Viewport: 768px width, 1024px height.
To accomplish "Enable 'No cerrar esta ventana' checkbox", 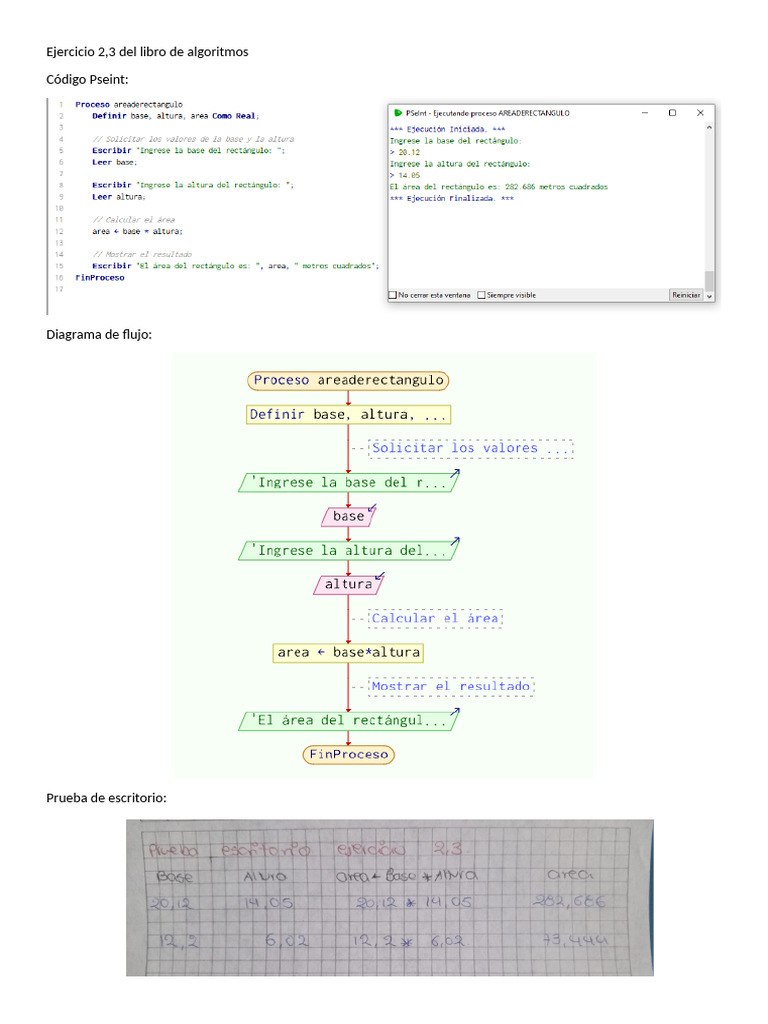I will tap(393, 295).
